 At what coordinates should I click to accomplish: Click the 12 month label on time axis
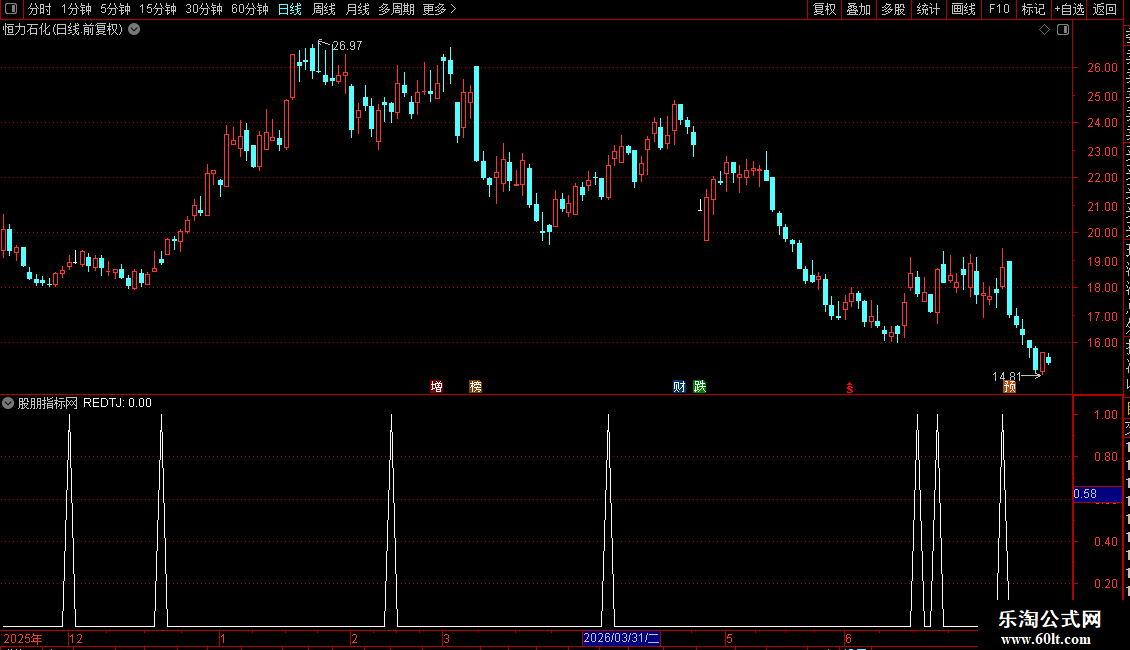(76, 638)
